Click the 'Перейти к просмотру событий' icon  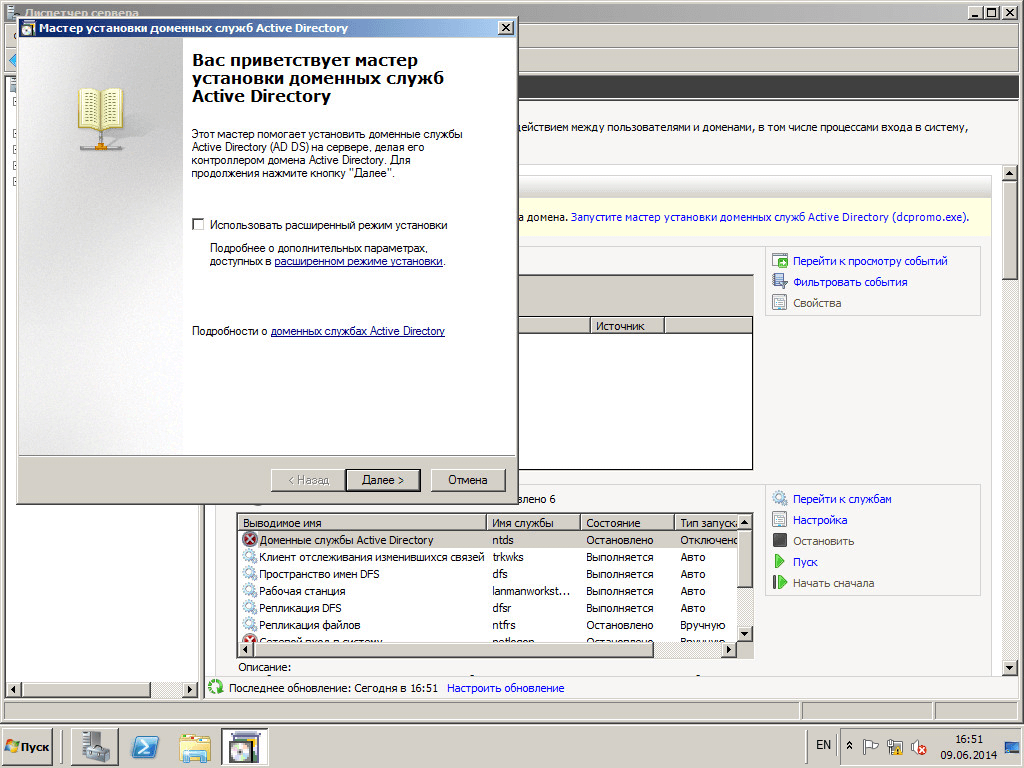[x=780, y=261]
